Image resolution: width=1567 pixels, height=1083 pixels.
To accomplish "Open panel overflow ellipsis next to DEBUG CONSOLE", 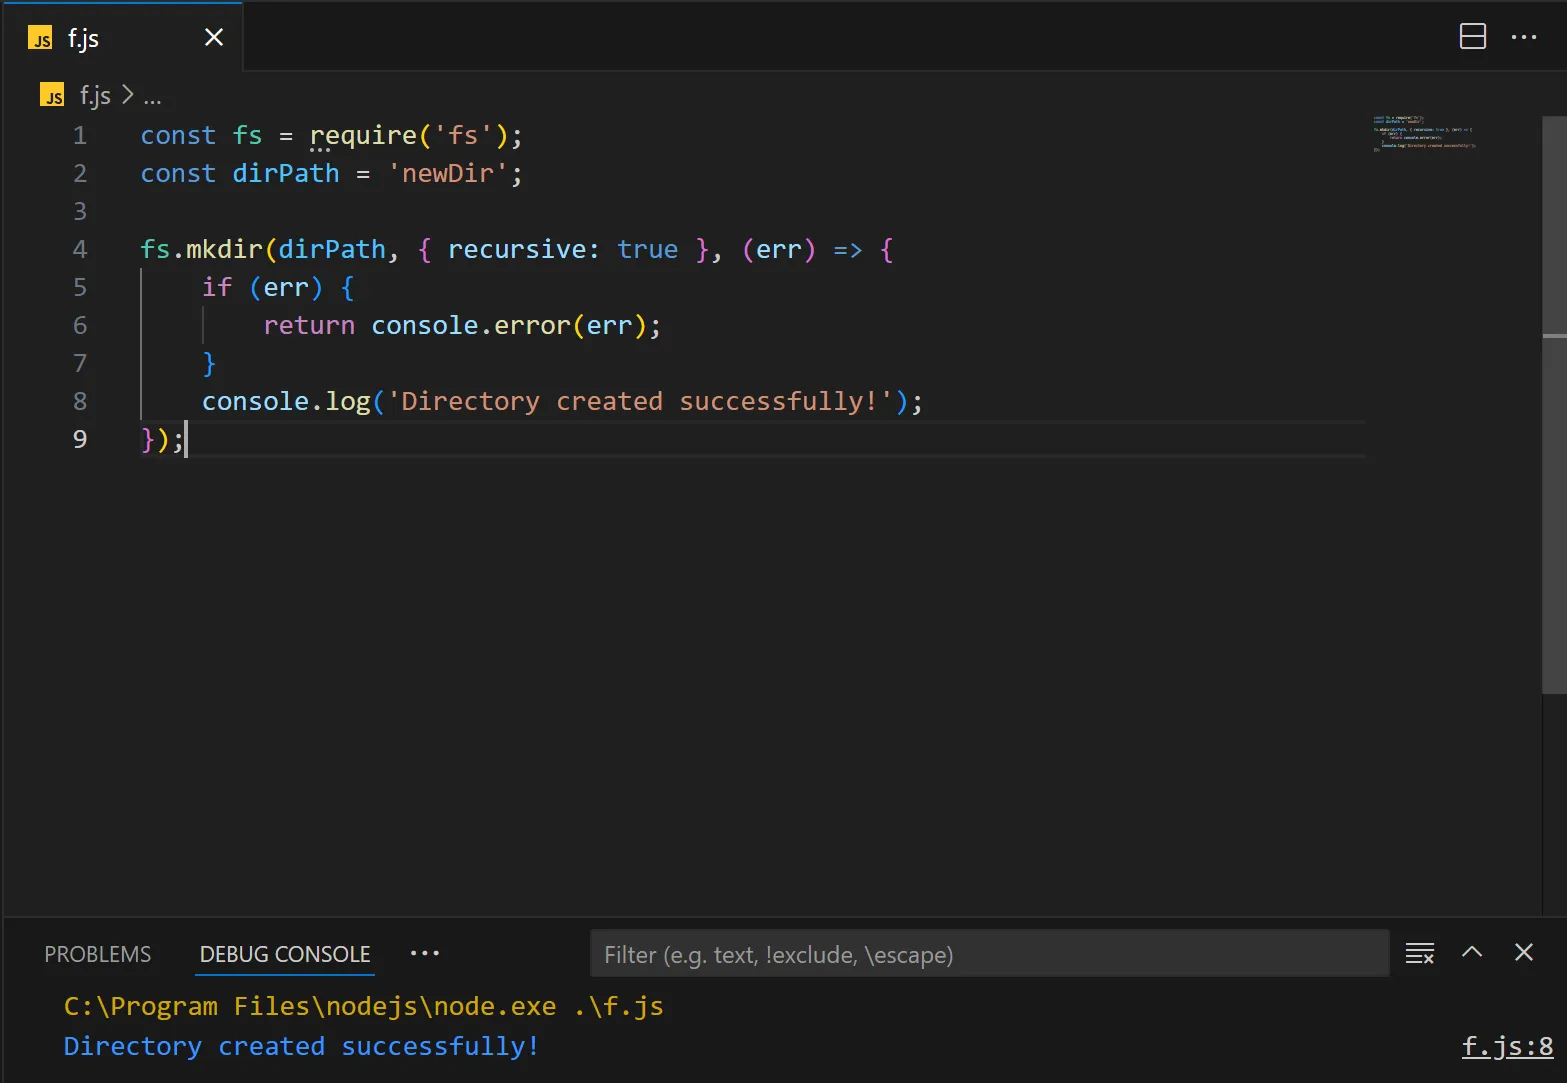I will coord(425,953).
